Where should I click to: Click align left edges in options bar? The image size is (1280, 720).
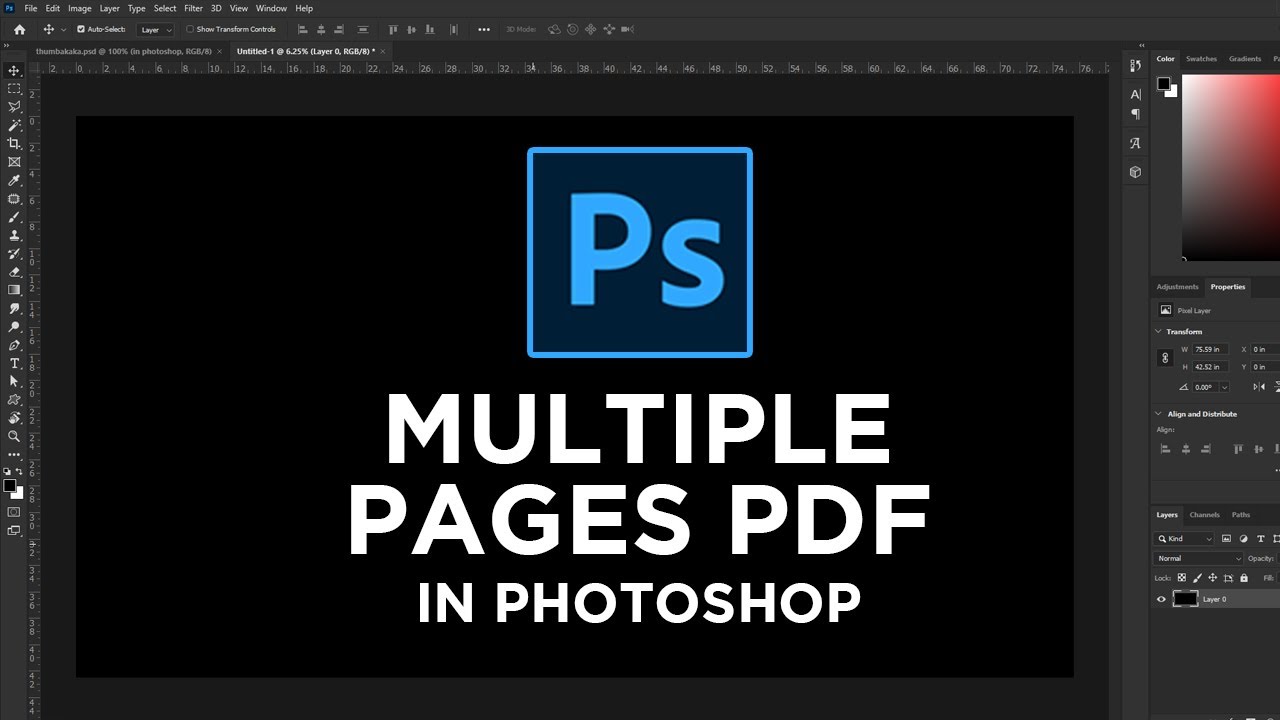pos(303,29)
